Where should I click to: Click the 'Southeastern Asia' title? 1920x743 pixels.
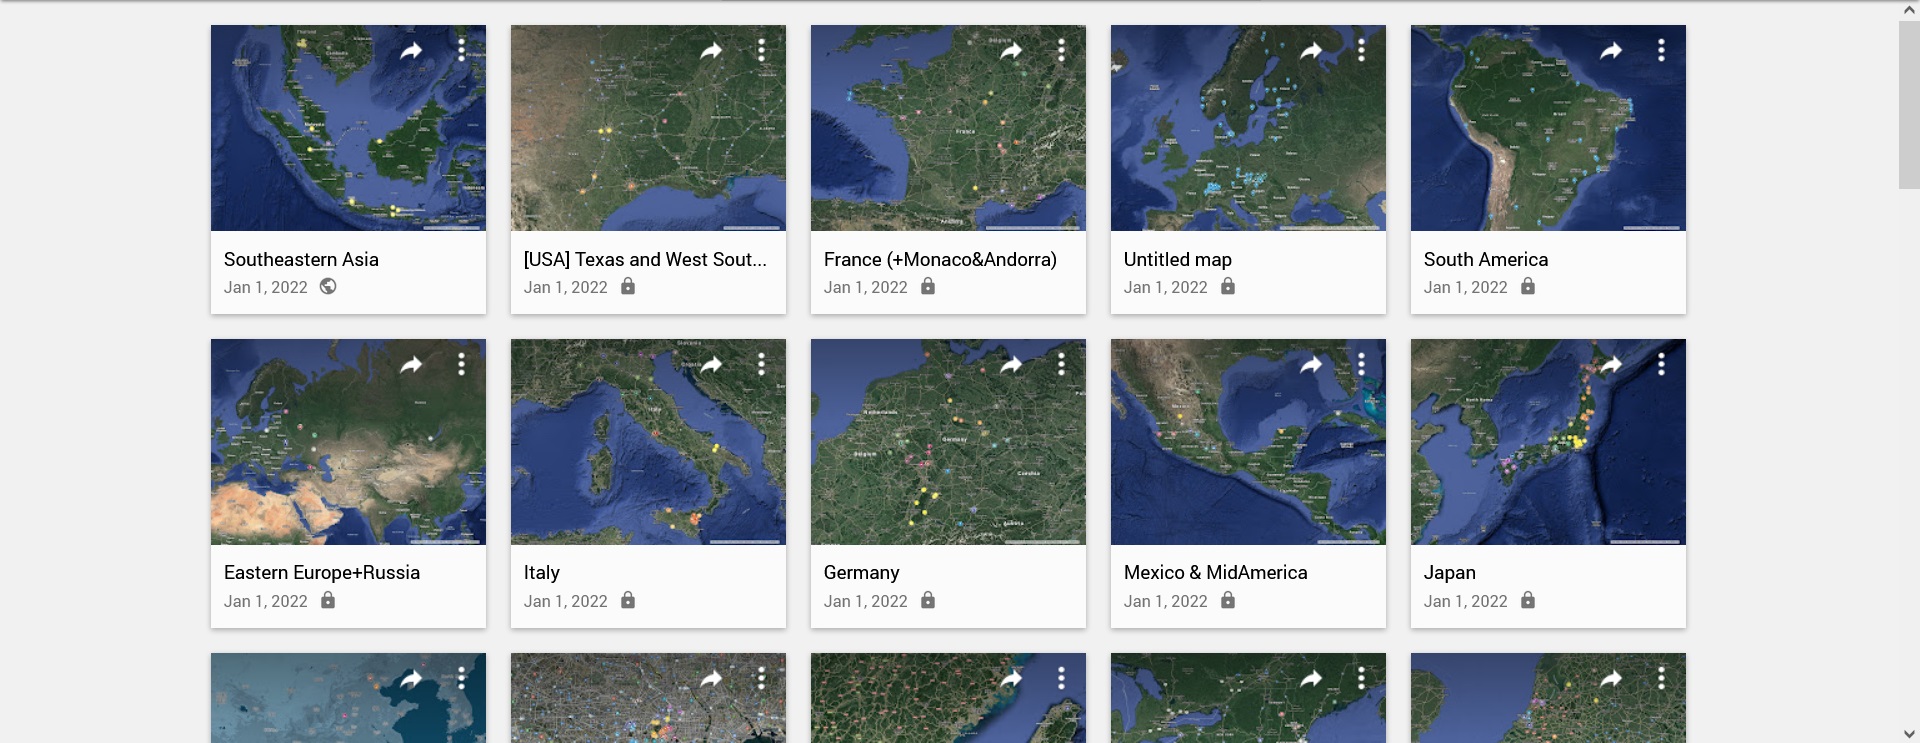pos(301,259)
